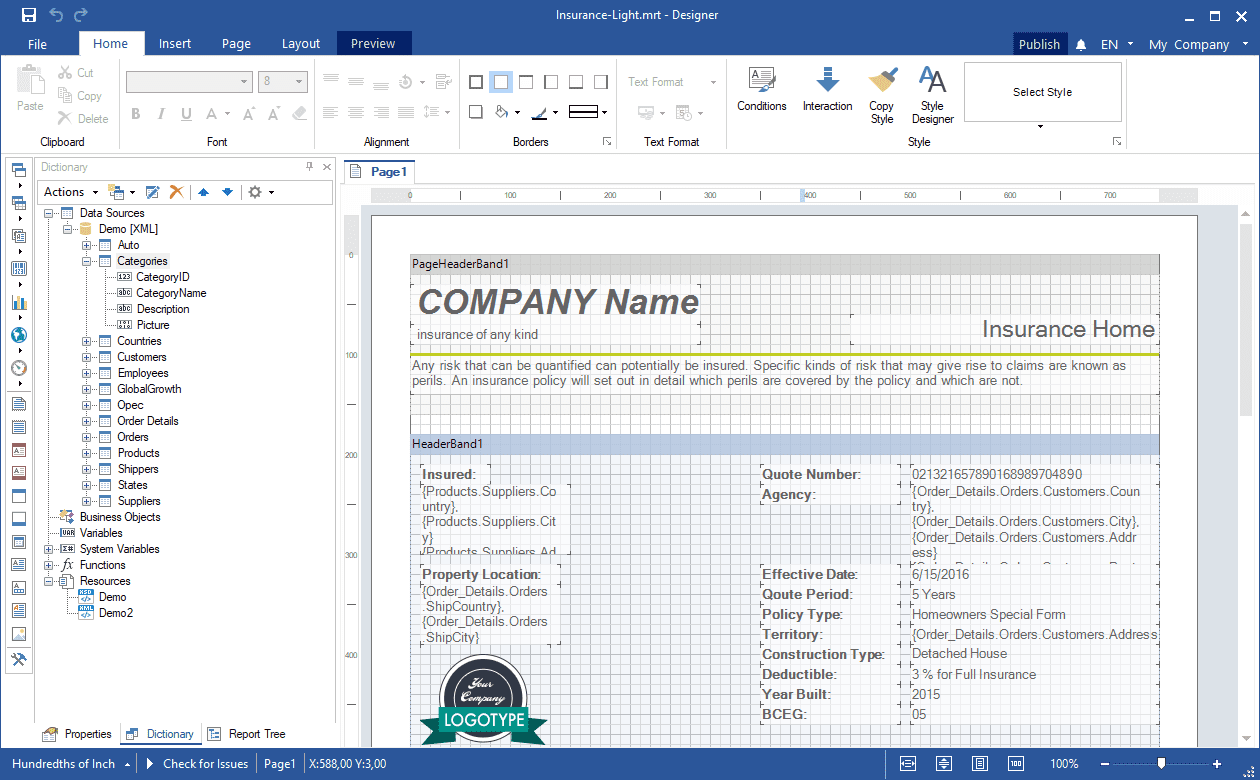Open the Actions dropdown in Dictionary
This screenshot has width=1260, height=780.
[x=70, y=192]
